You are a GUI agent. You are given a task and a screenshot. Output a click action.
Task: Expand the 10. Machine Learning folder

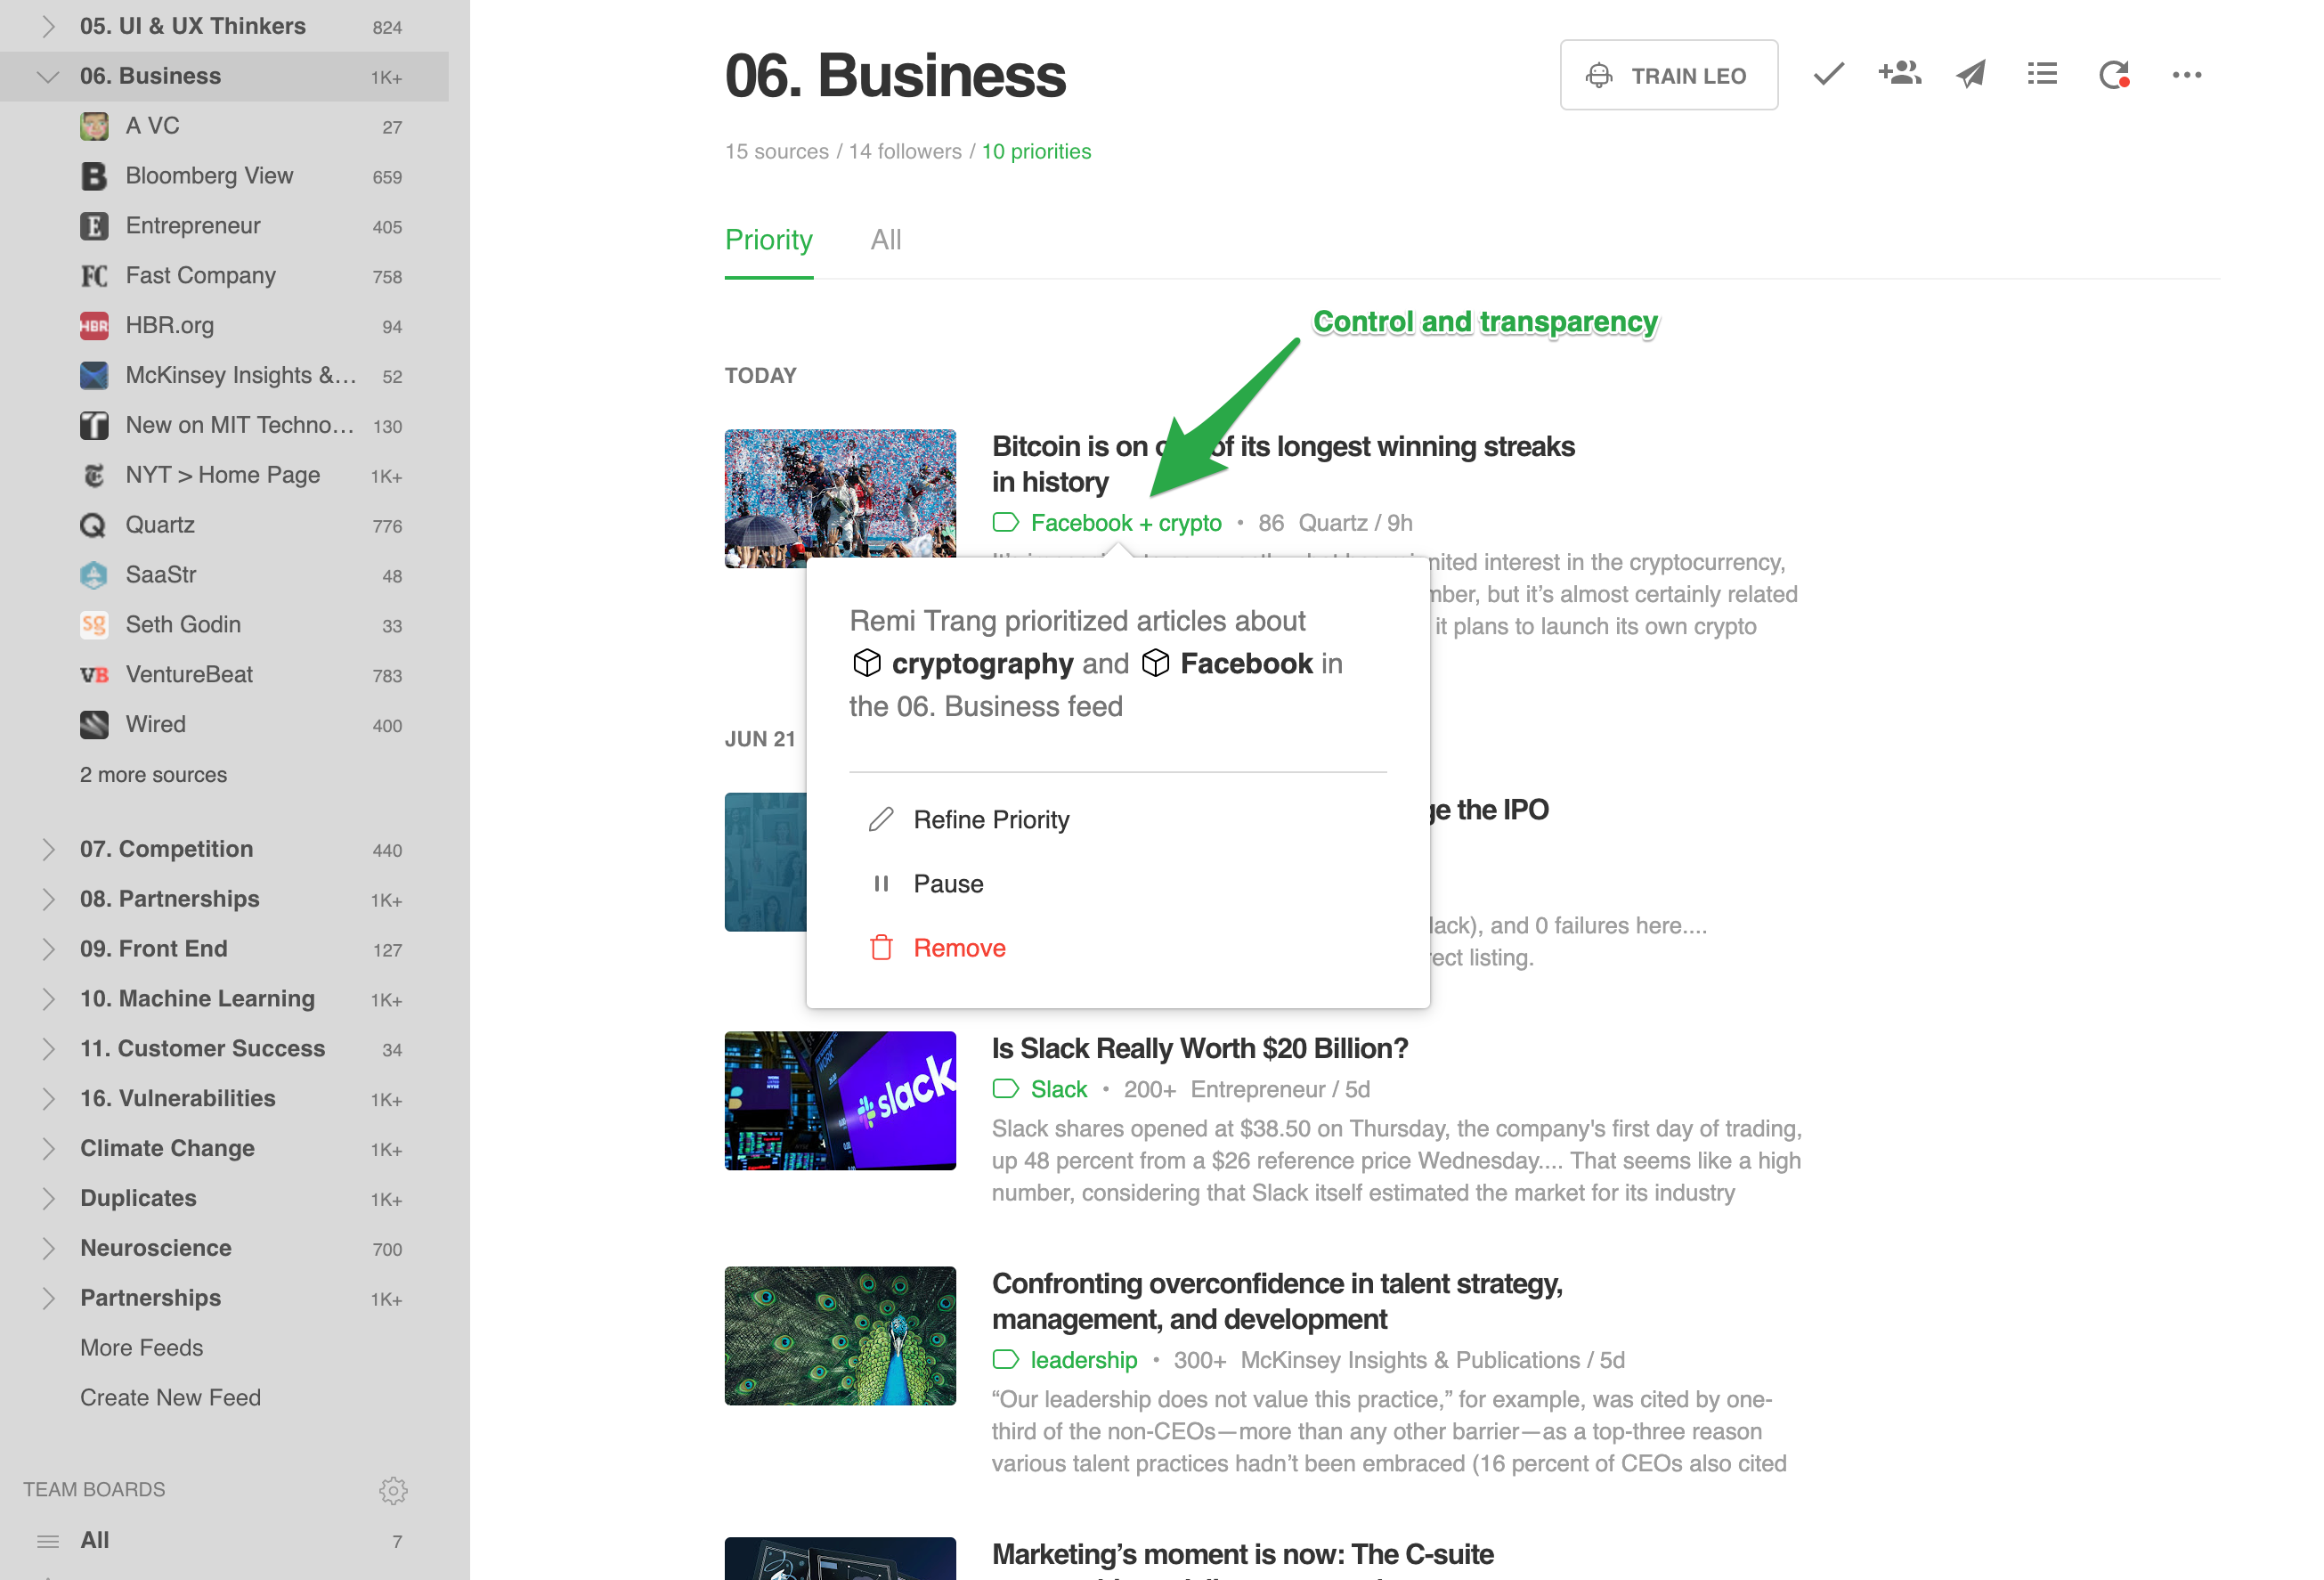(x=47, y=999)
